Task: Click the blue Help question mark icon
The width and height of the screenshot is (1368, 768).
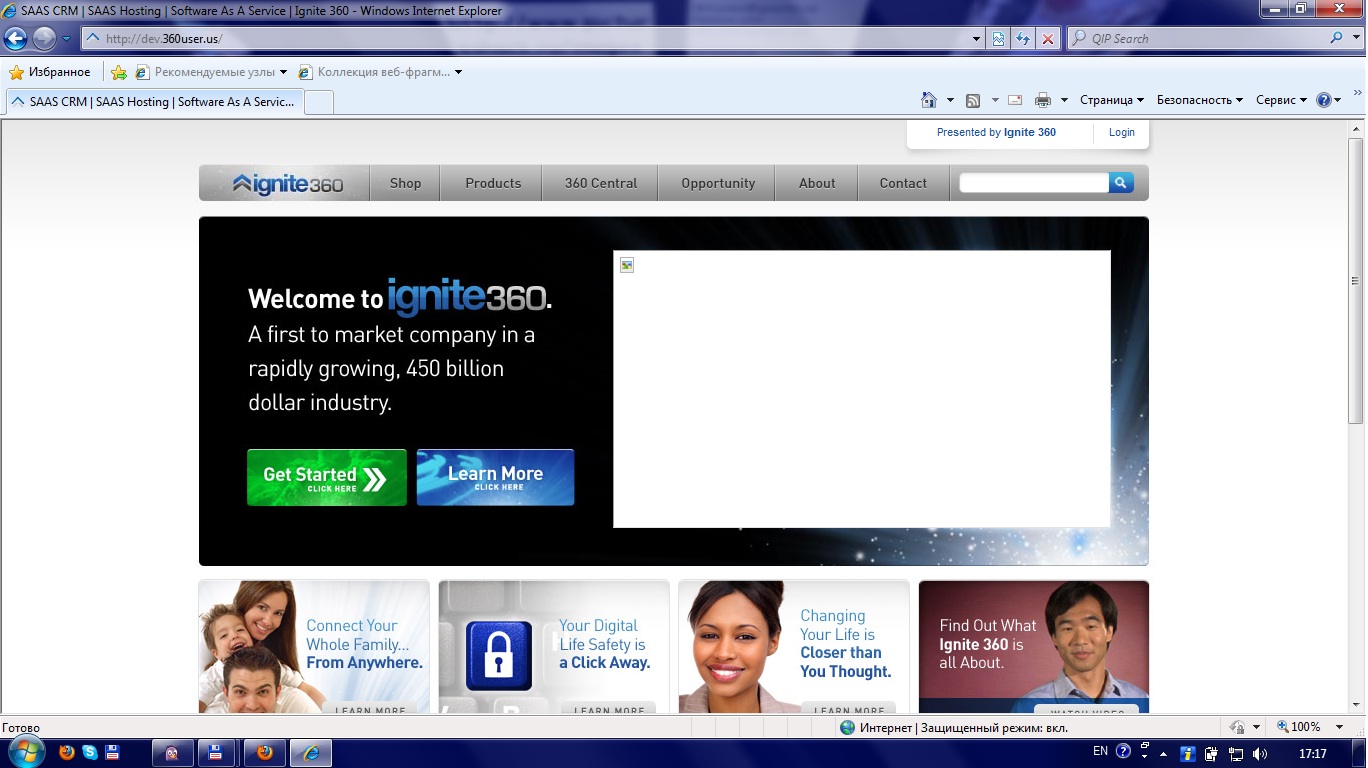Action: [1324, 100]
